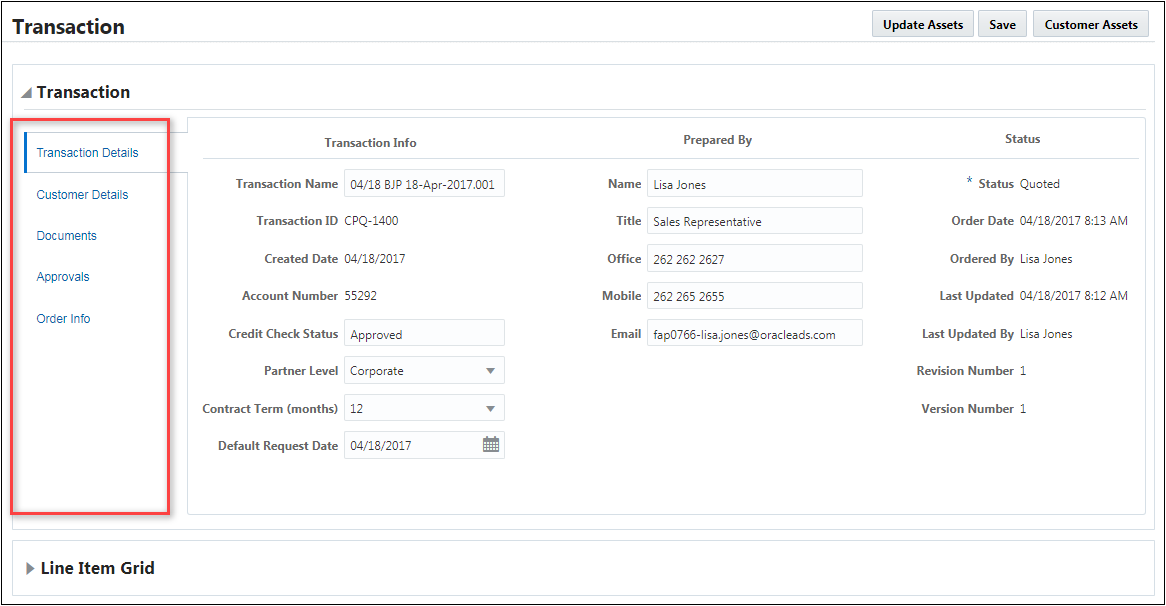This screenshot has height=606, width=1166.
Task: Click the Transaction Info column heading
Action: 370,143
